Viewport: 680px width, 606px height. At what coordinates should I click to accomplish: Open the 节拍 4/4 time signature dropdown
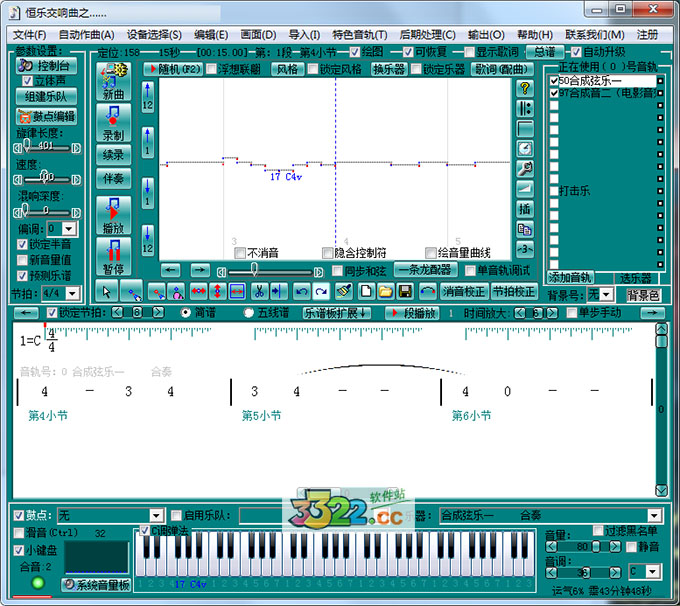[x=75, y=294]
